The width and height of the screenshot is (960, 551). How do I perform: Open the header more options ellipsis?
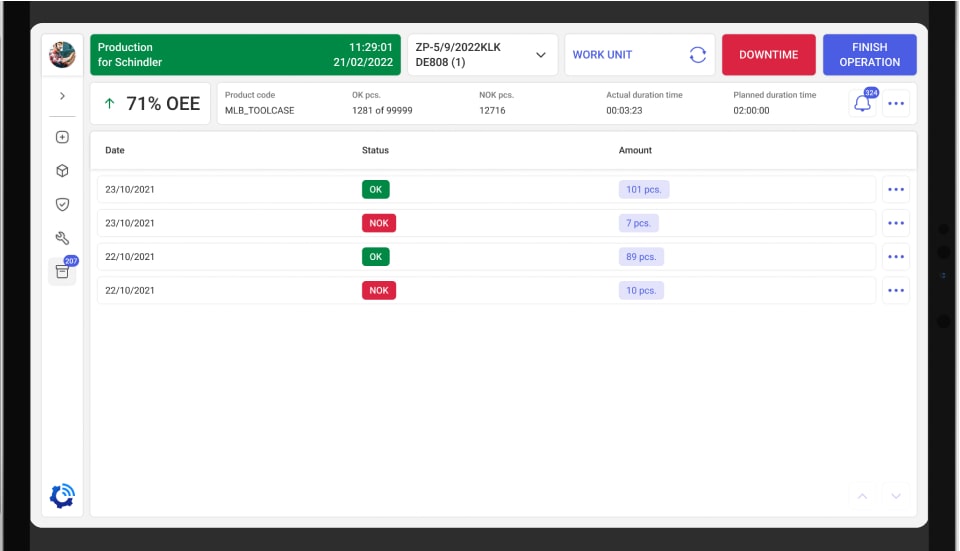point(896,103)
